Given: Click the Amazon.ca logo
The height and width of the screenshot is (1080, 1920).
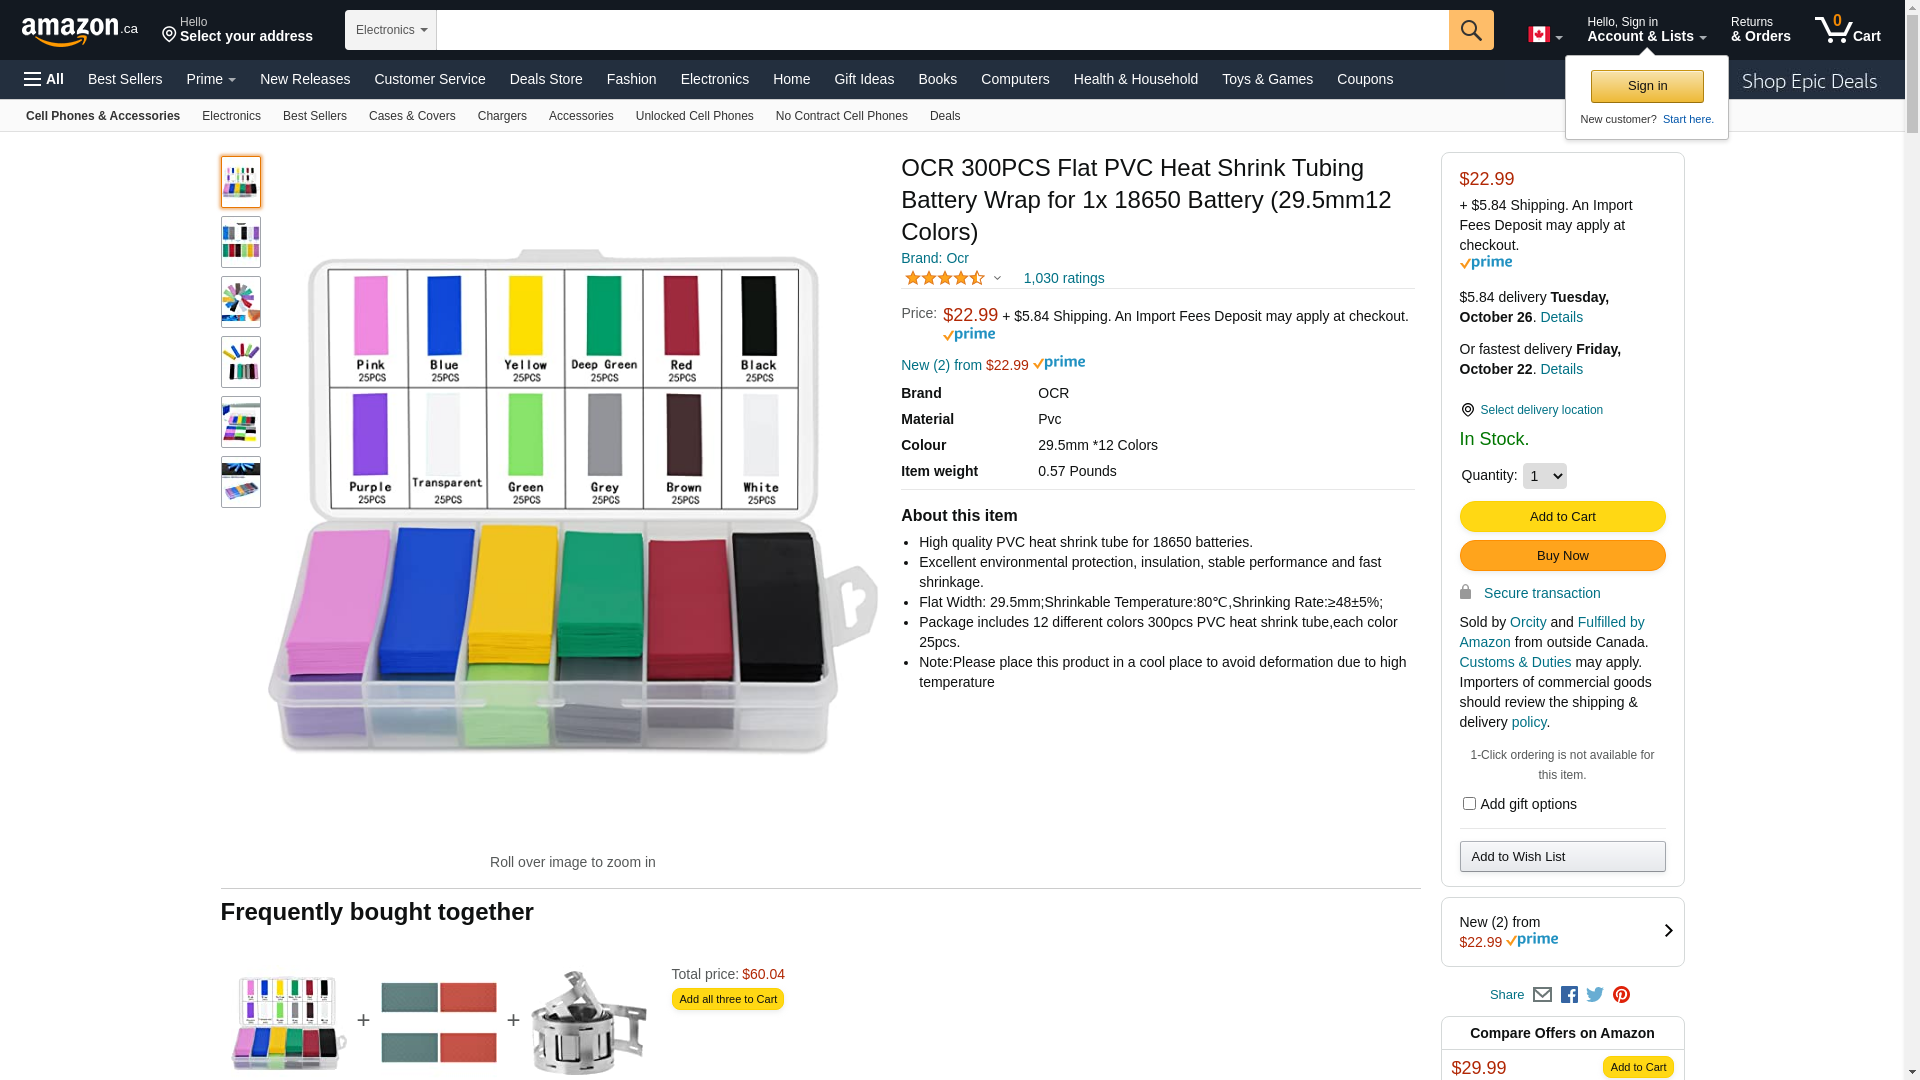Looking at the screenshot, I should click(x=79, y=31).
